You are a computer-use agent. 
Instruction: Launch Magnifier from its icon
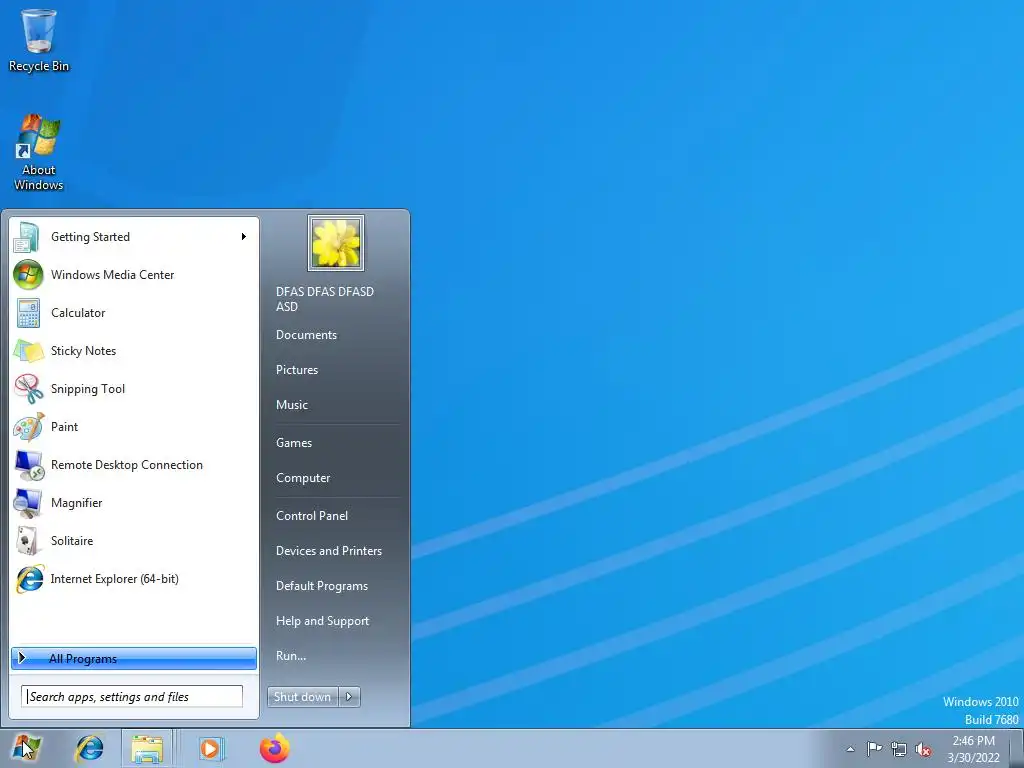tap(28, 503)
